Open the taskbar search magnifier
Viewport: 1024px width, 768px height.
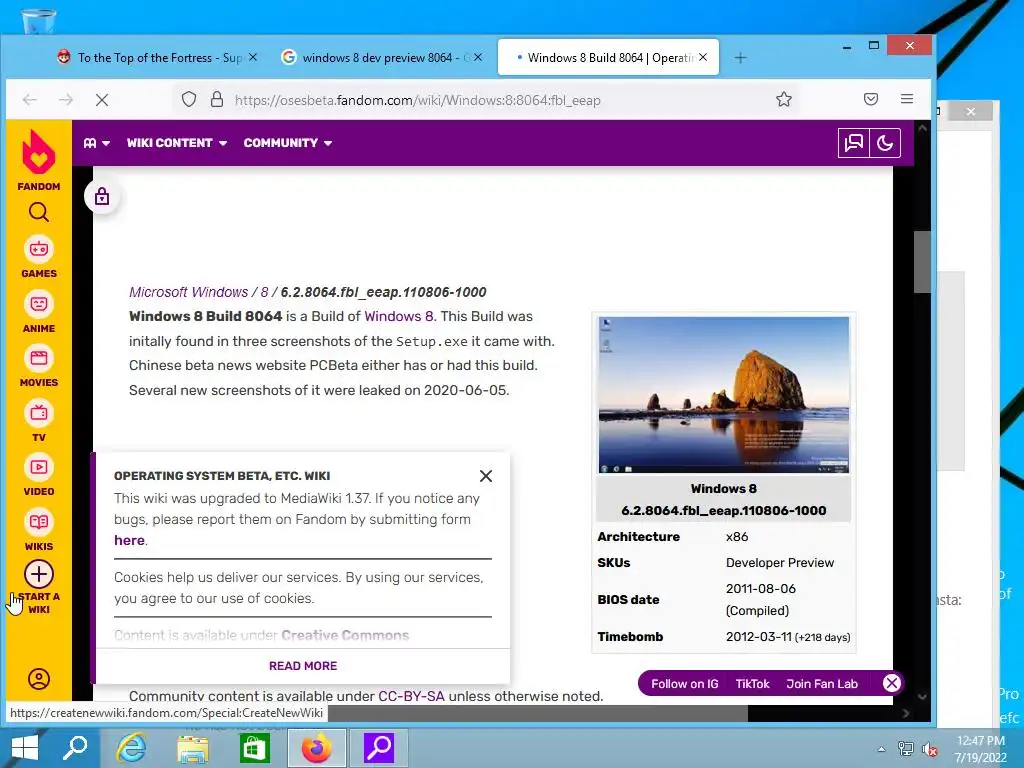click(x=75, y=748)
